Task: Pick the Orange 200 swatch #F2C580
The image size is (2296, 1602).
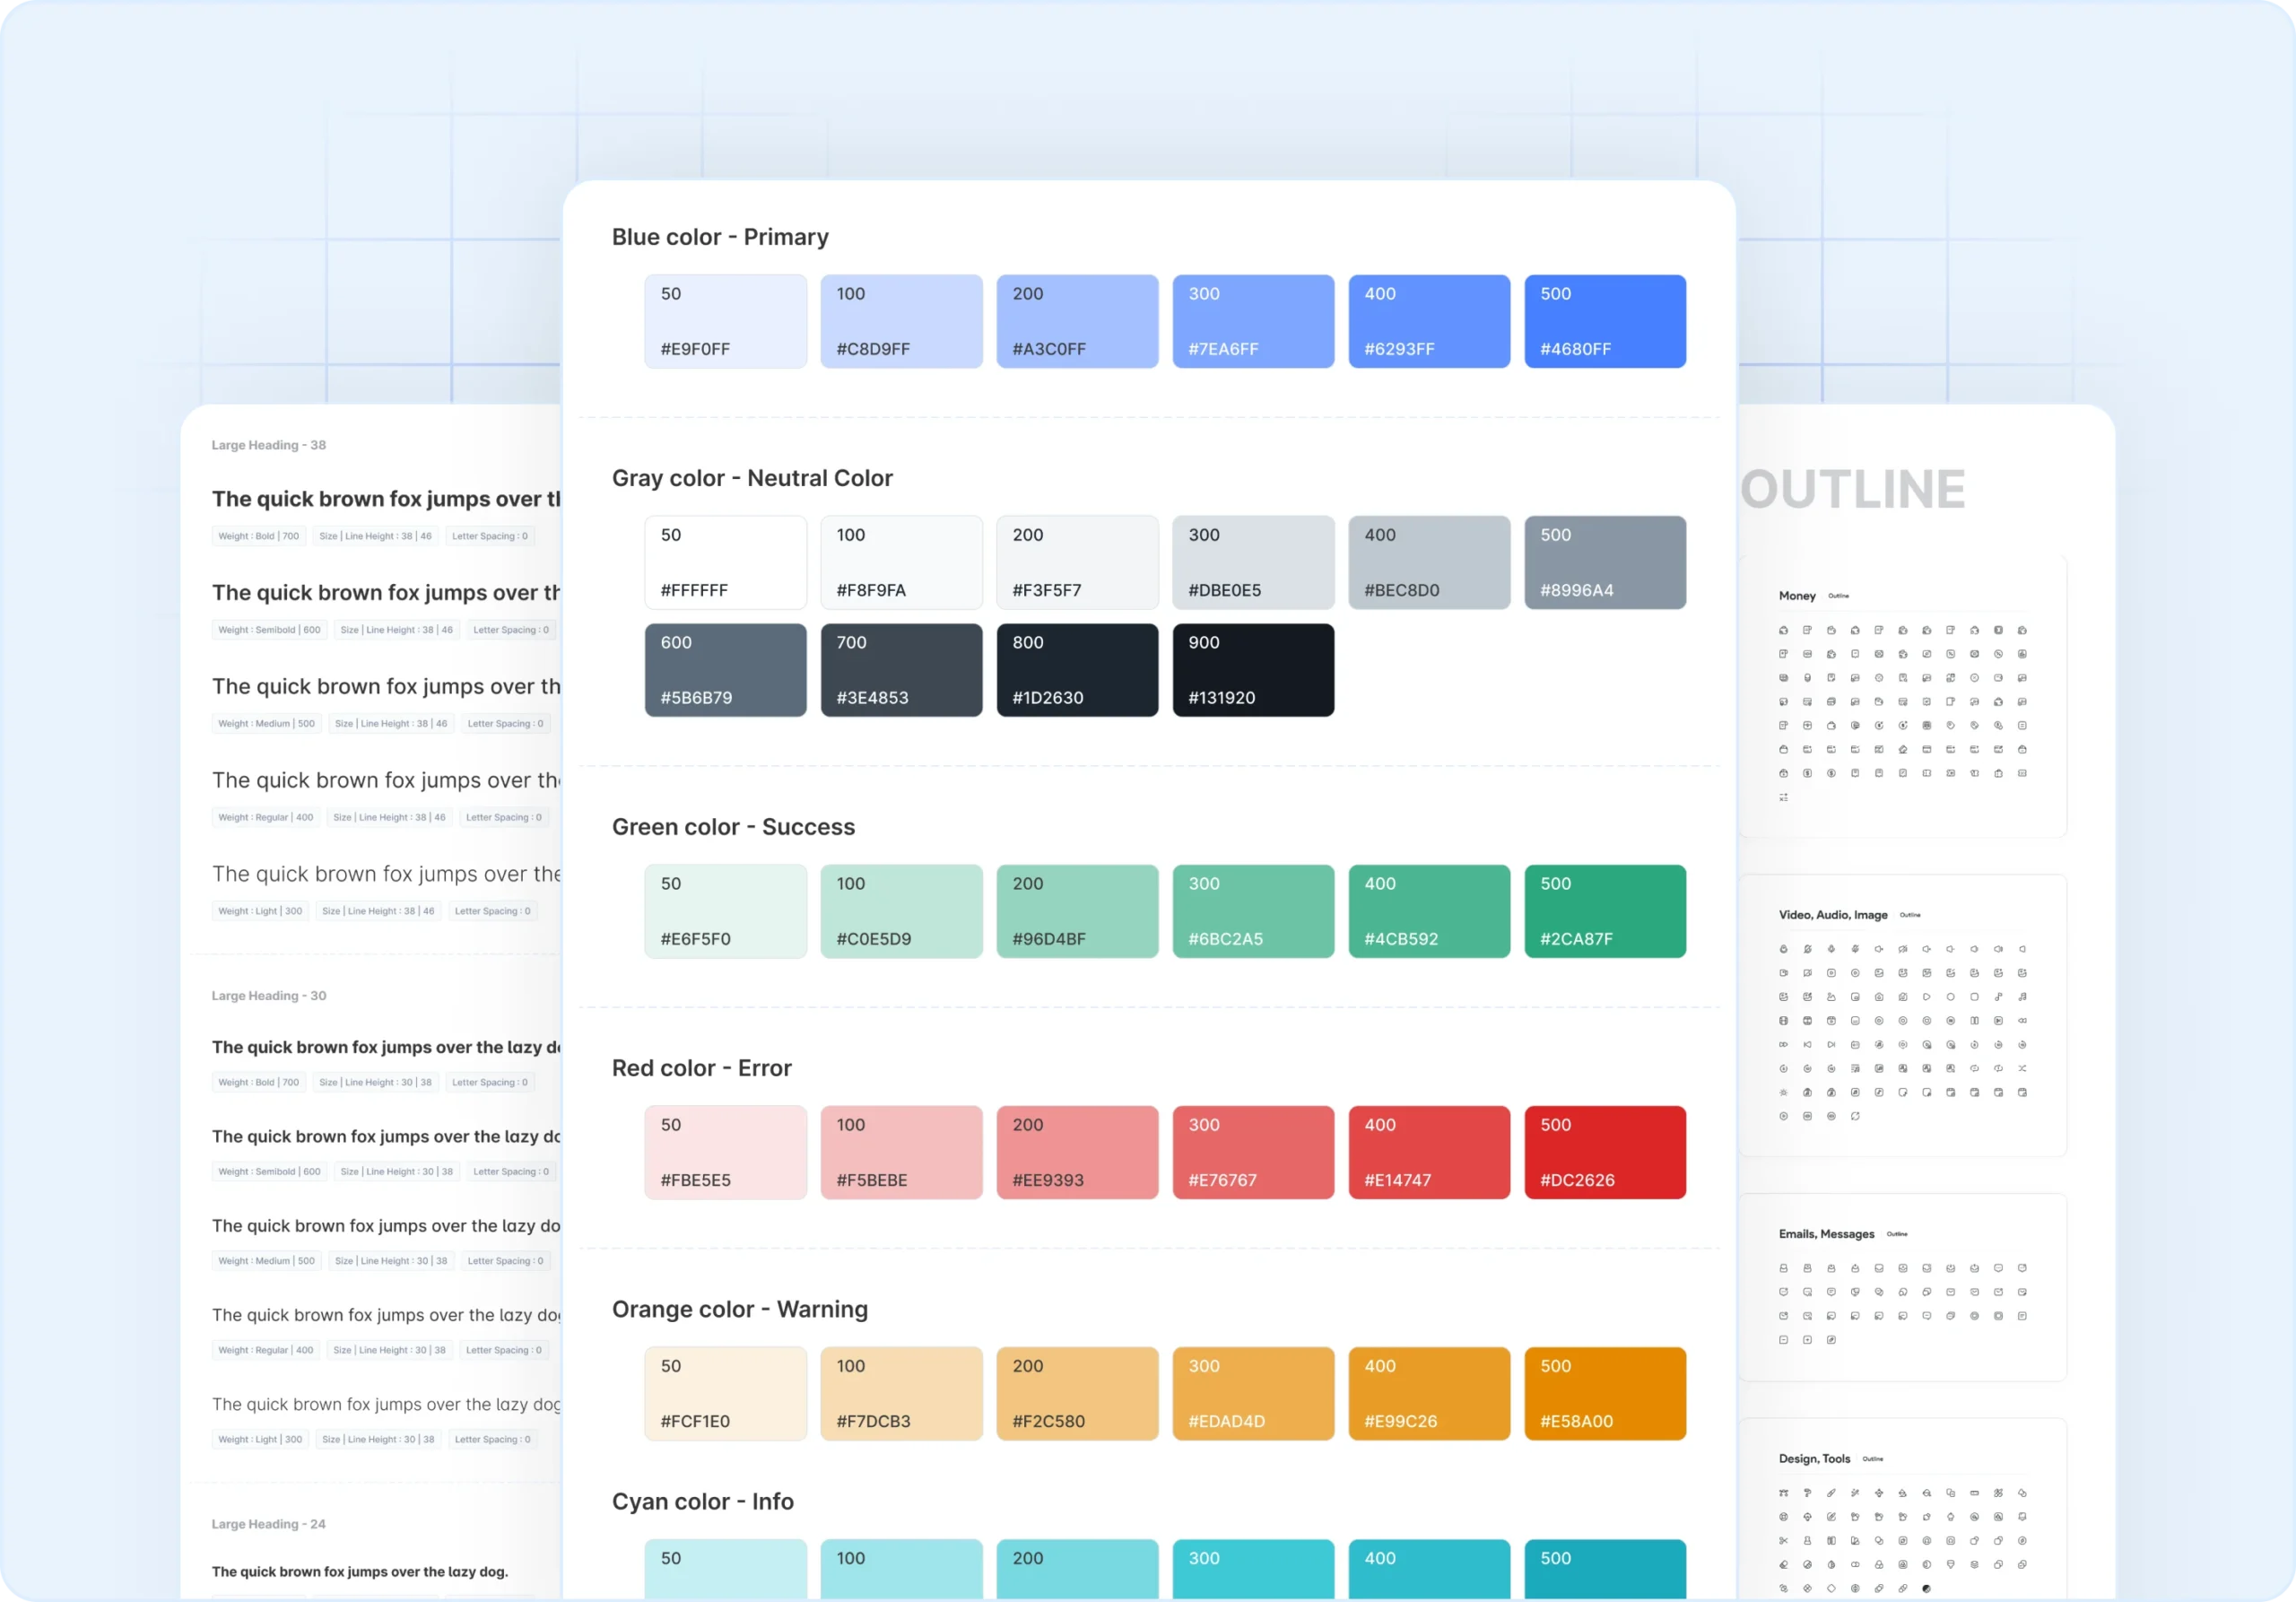Action: 1077,1393
